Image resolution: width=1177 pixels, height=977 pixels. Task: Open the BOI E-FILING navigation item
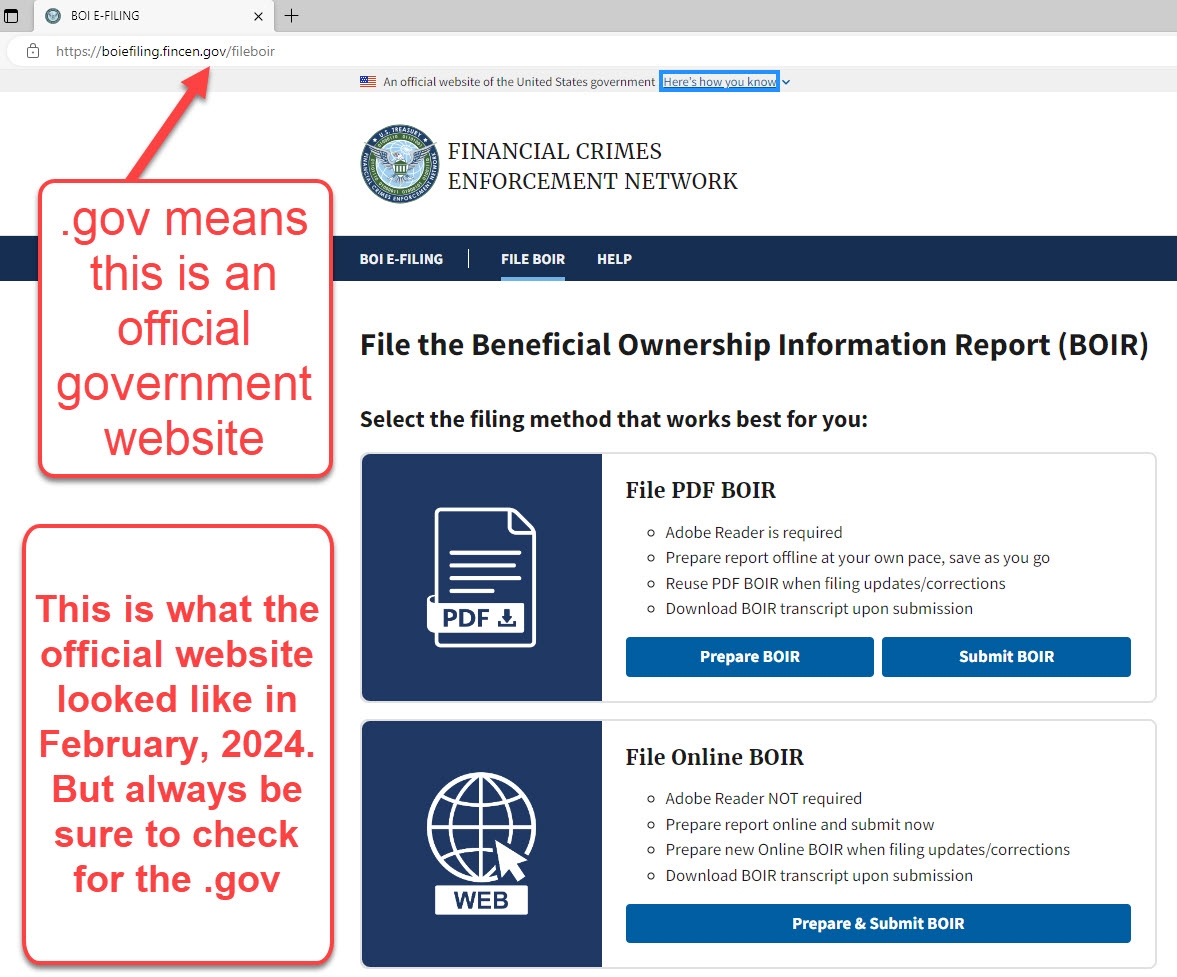[402, 259]
